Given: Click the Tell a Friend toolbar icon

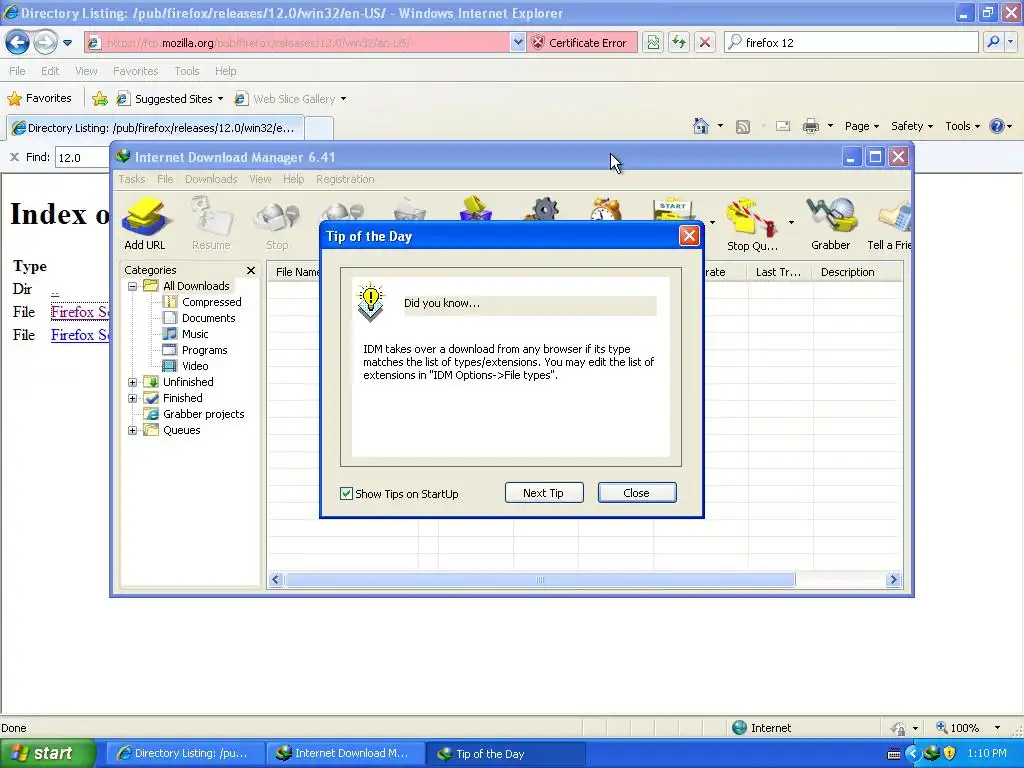Looking at the screenshot, I should [x=889, y=224].
